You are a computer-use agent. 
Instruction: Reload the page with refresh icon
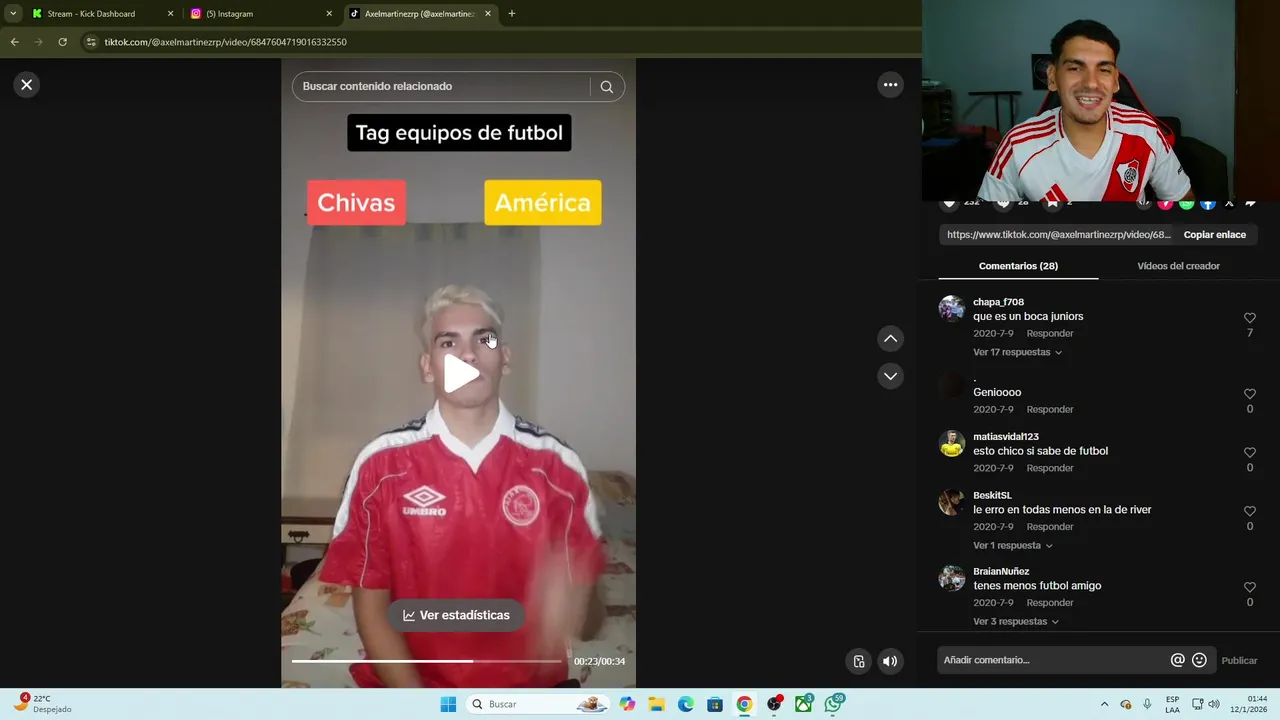click(62, 42)
